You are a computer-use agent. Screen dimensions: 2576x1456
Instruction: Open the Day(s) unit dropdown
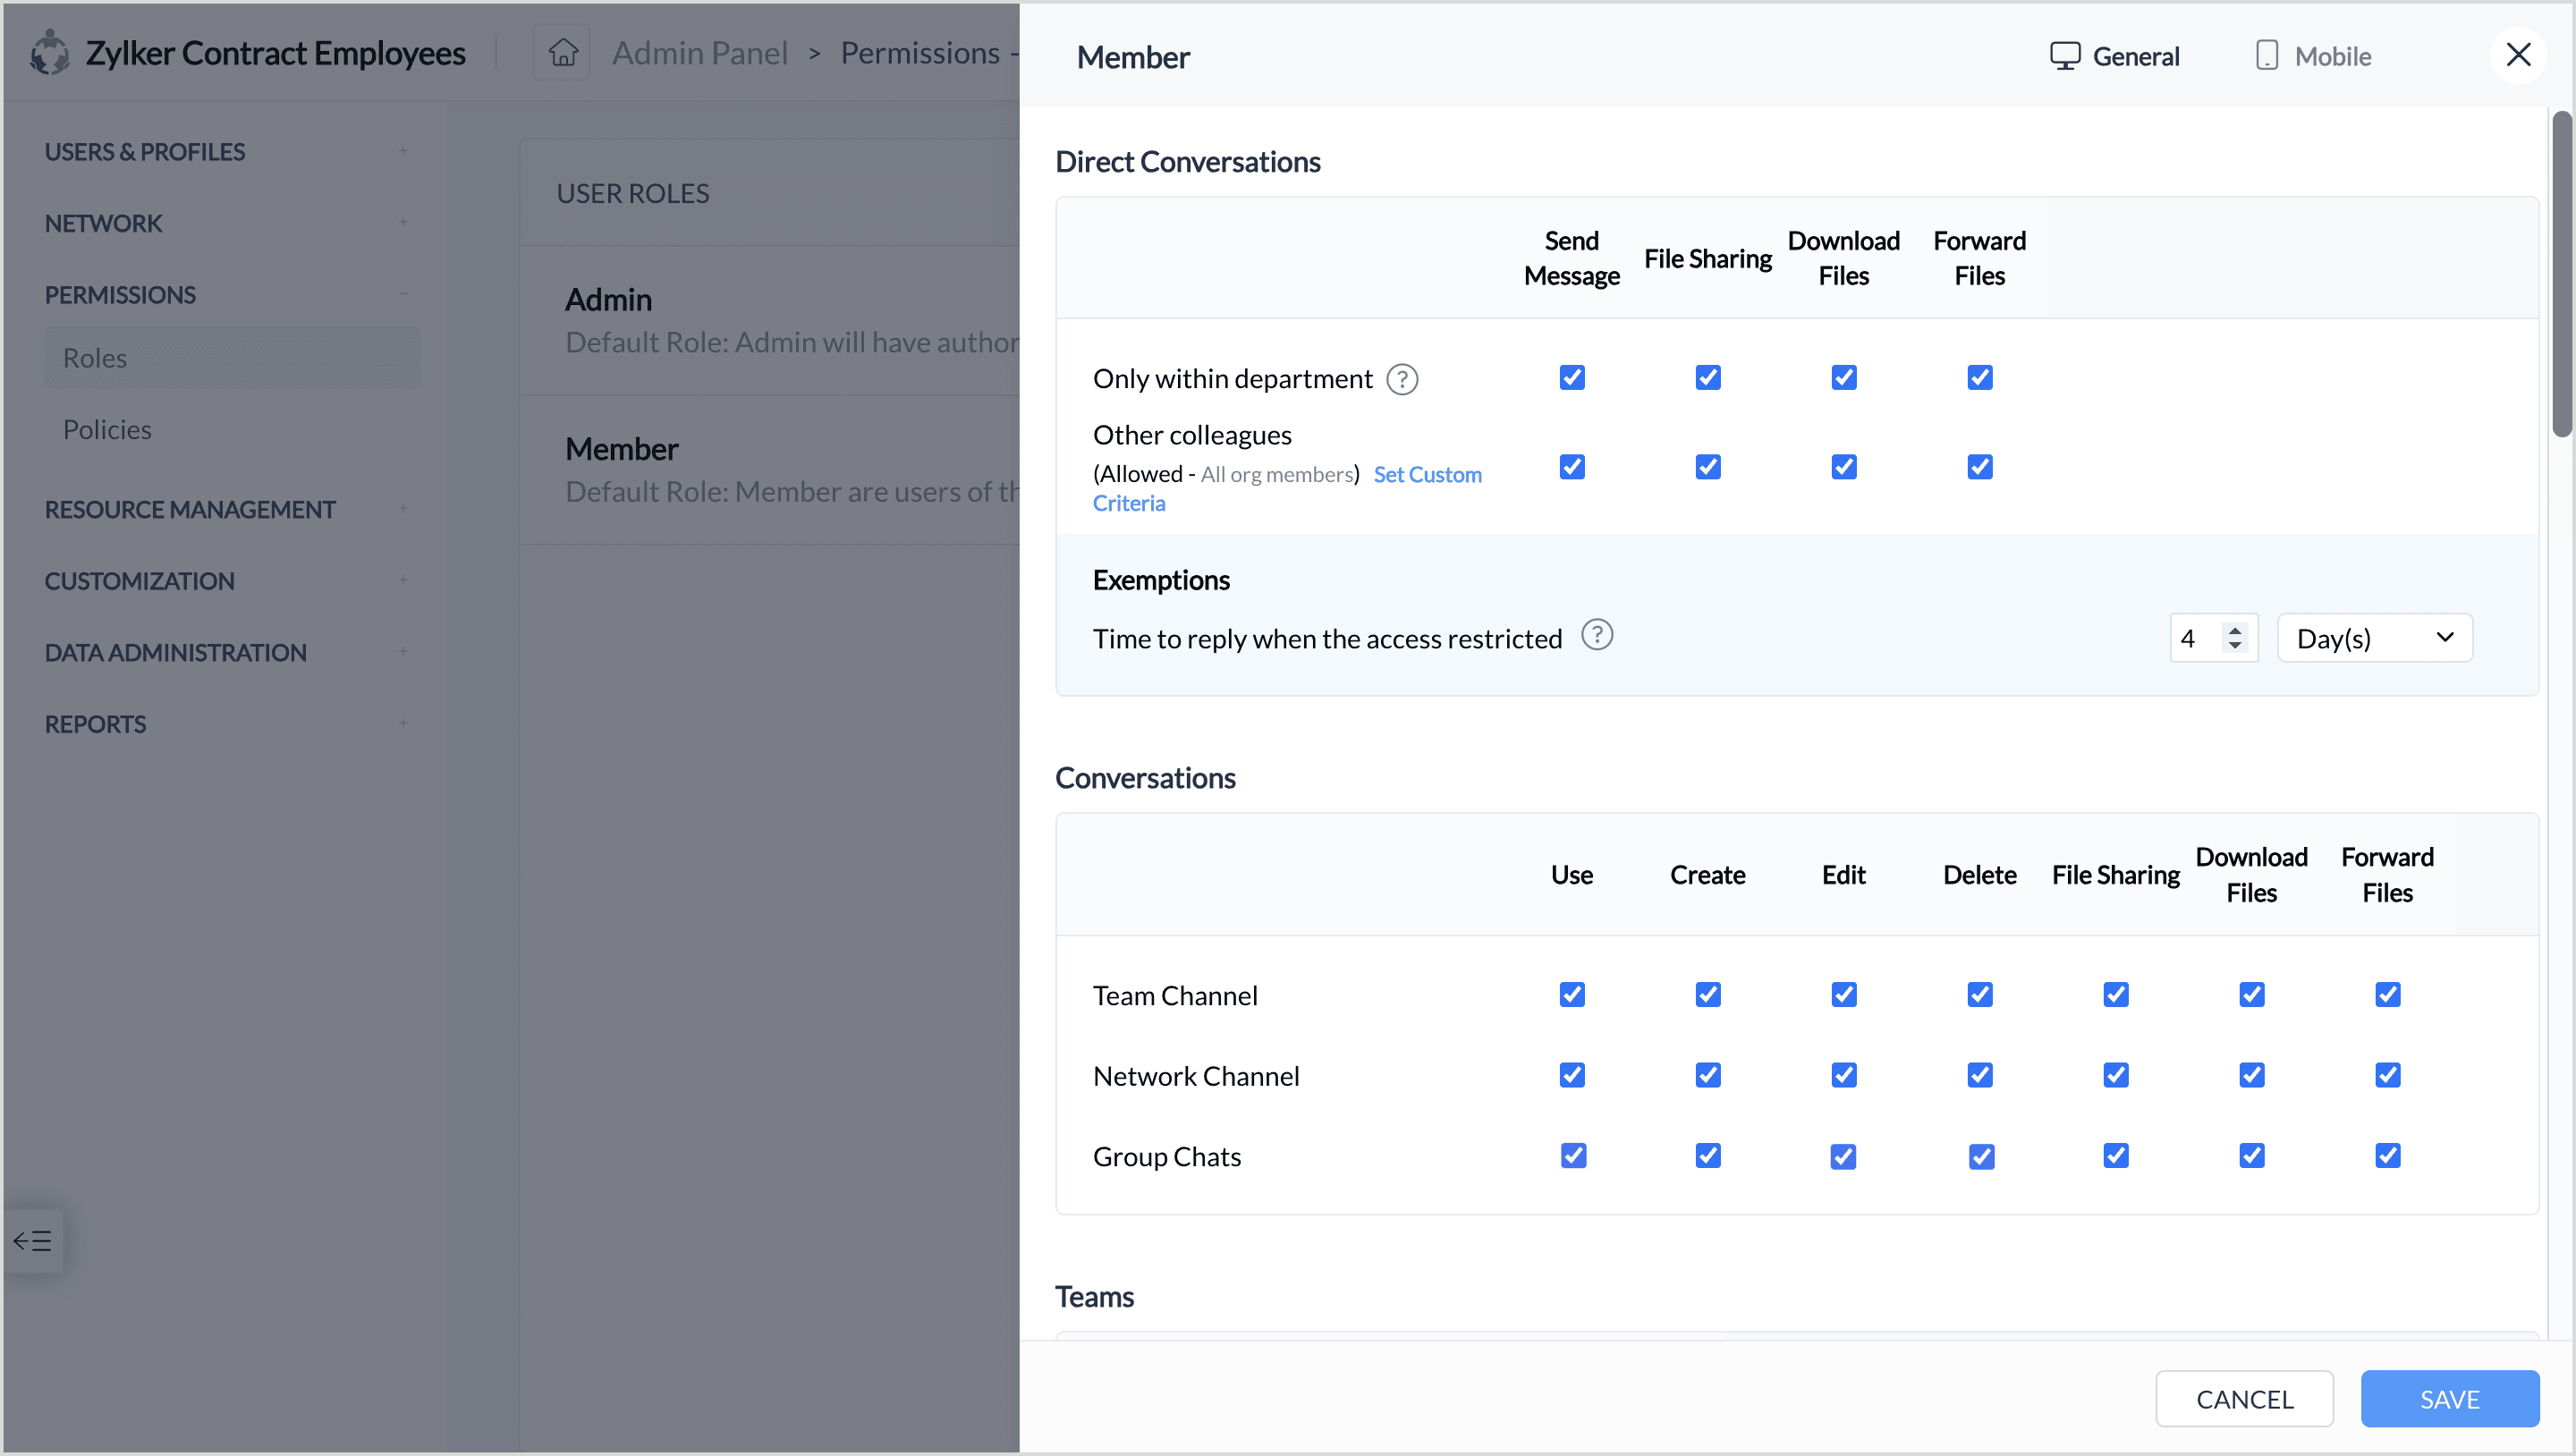click(2374, 638)
